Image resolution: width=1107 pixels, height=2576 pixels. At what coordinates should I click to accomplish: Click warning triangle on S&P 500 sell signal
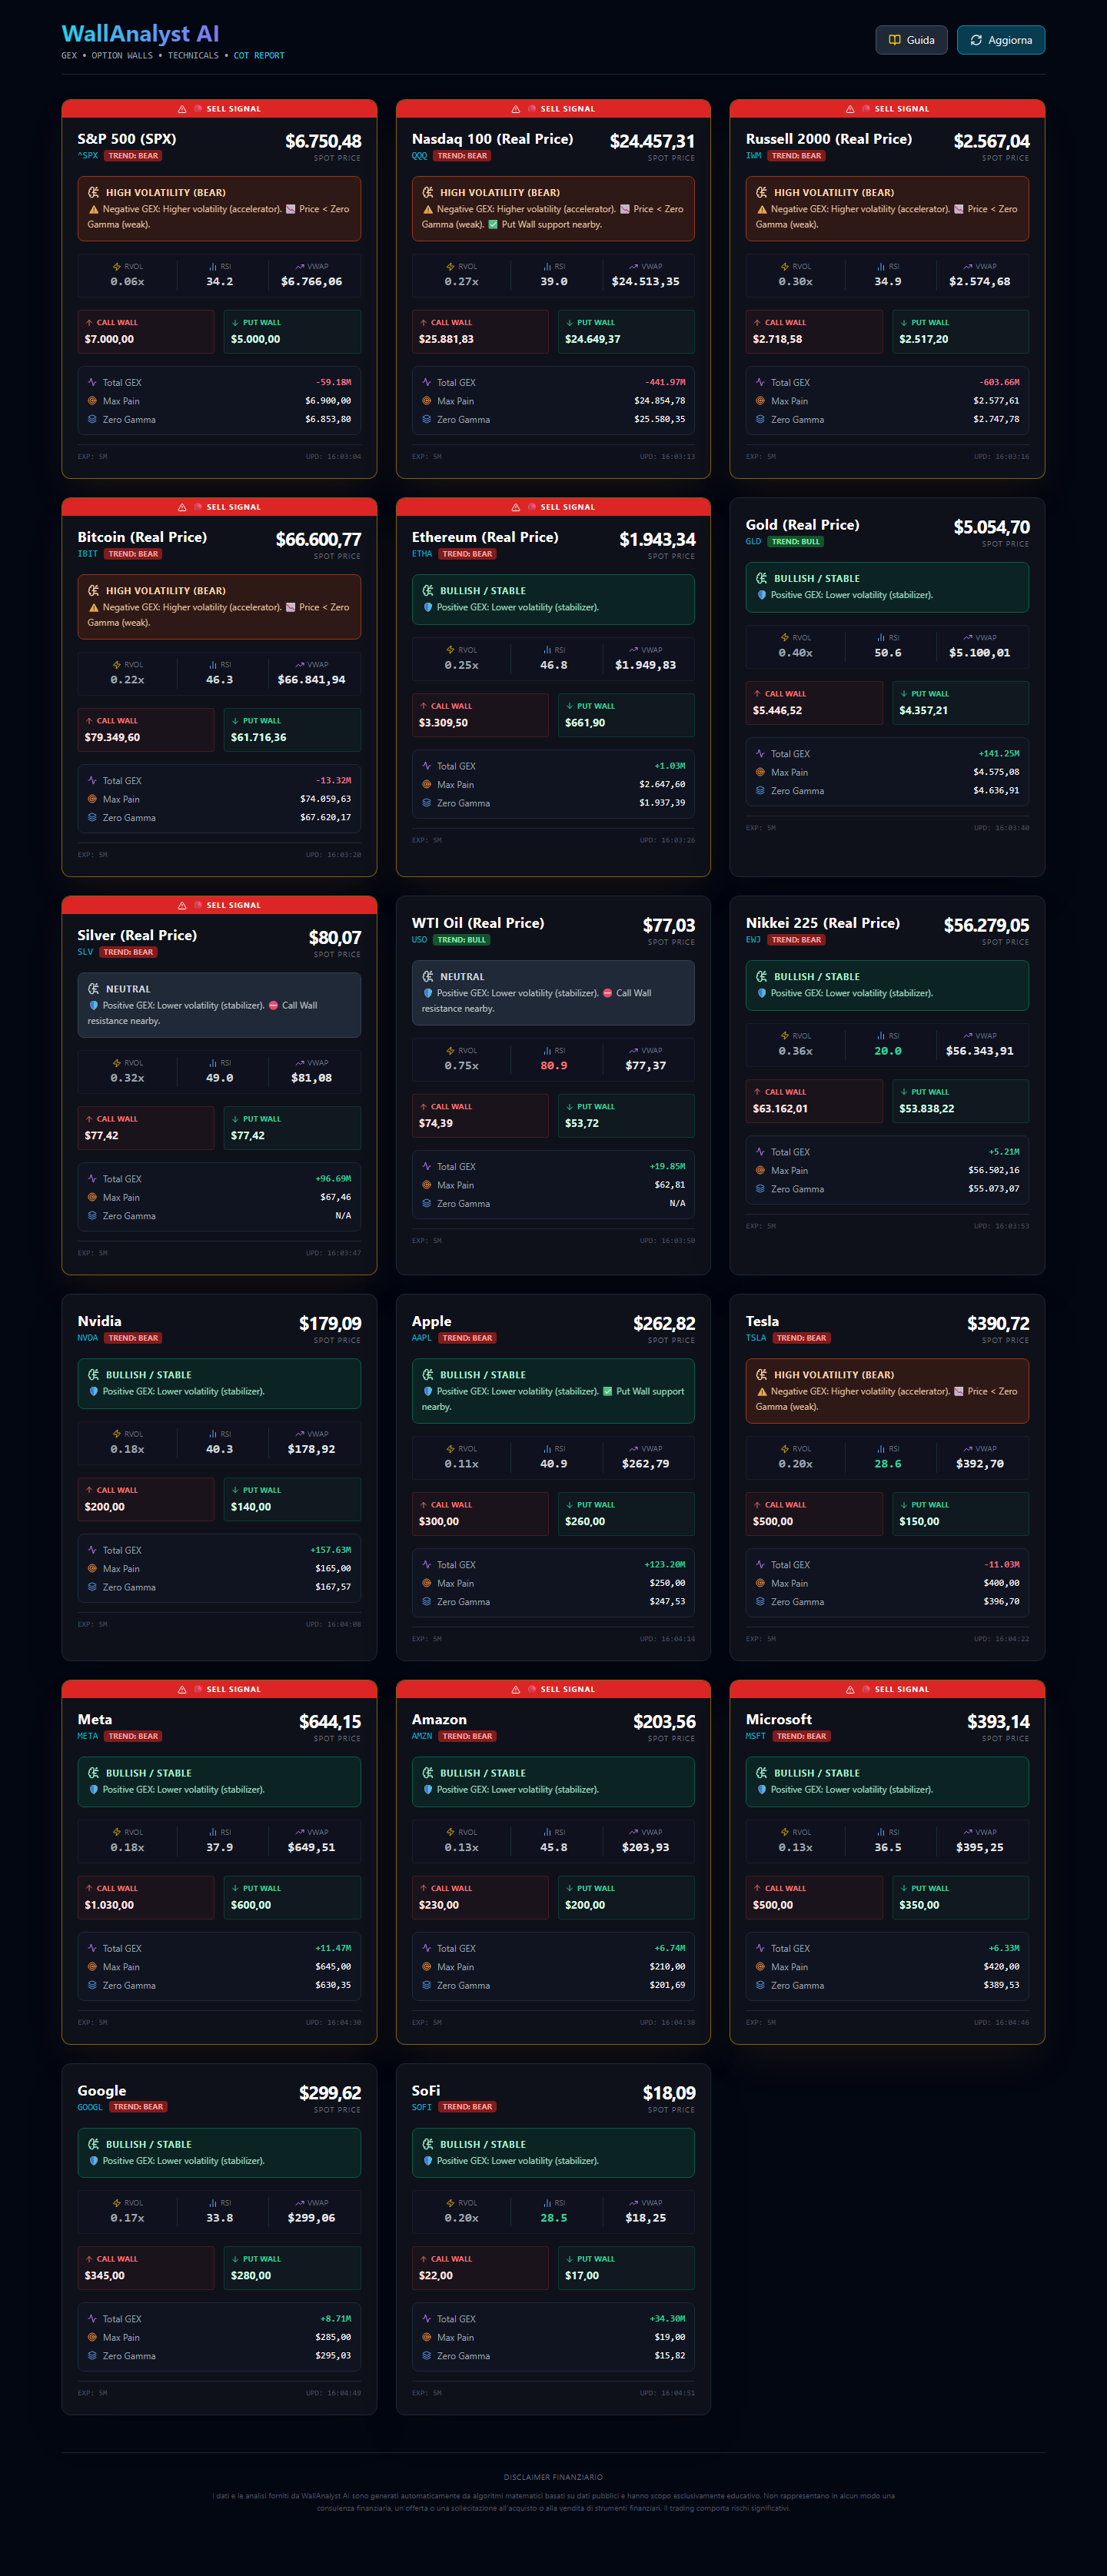click(x=182, y=109)
